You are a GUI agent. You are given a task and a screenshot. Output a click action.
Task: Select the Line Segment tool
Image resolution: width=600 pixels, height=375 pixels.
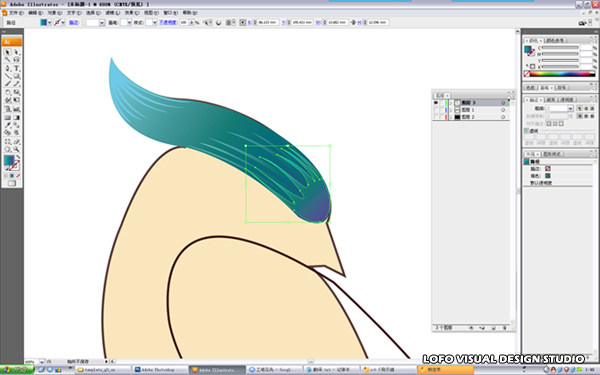click(7, 76)
